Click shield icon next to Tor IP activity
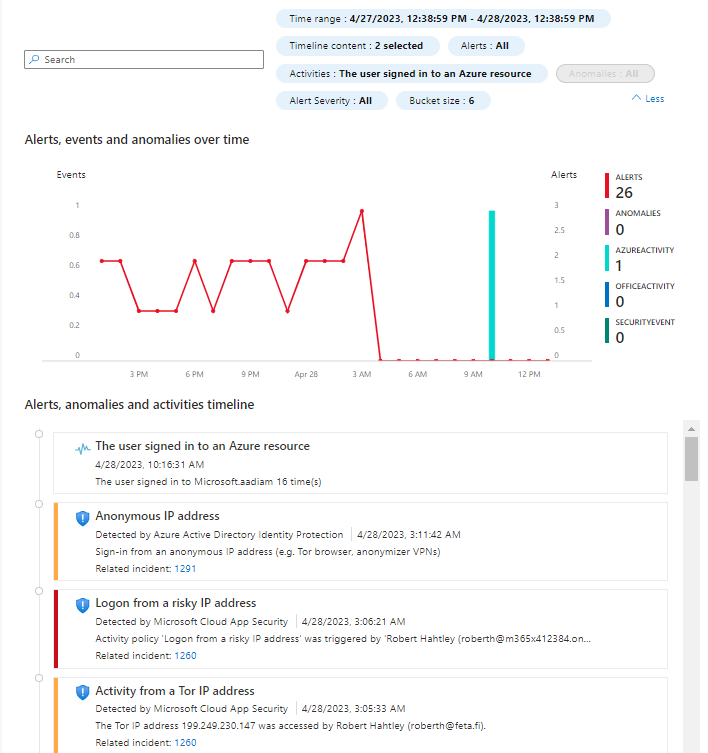Screen dimensions: 708x753 83,692
